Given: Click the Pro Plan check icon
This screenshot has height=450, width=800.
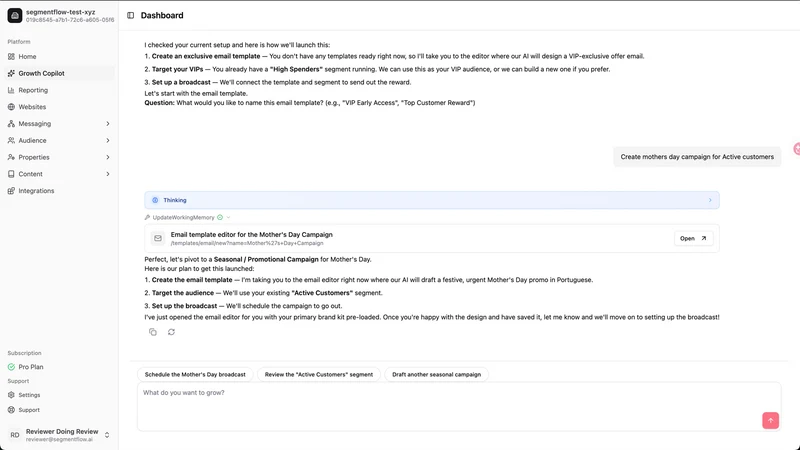Looking at the screenshot, I should coord(11,367).
